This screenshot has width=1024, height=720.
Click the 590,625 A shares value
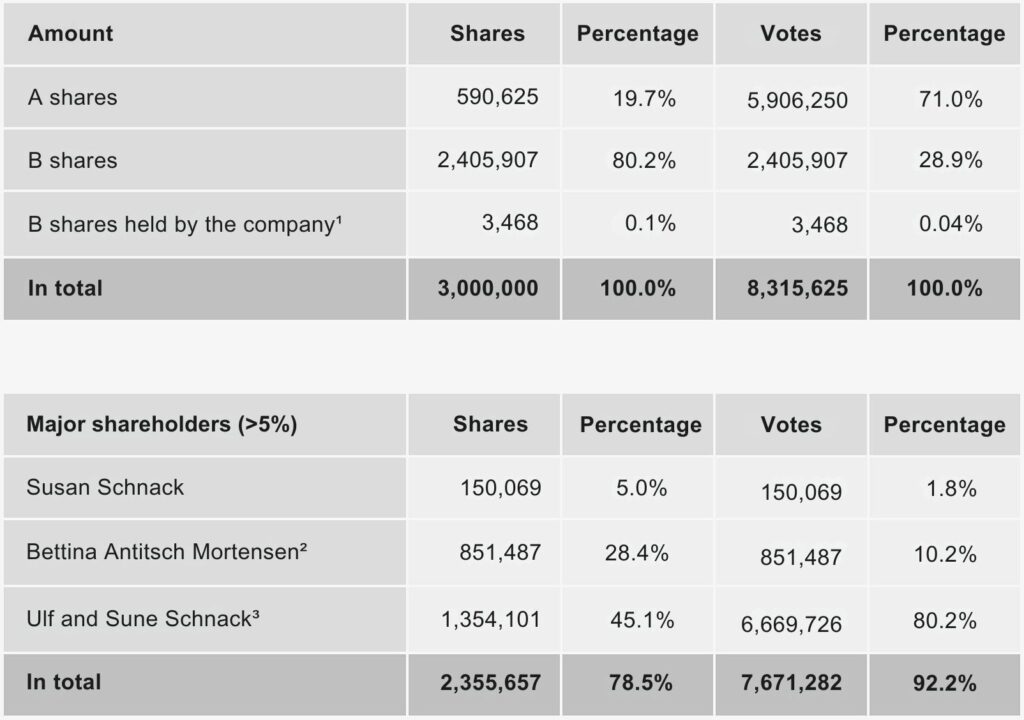pos(498,97)
